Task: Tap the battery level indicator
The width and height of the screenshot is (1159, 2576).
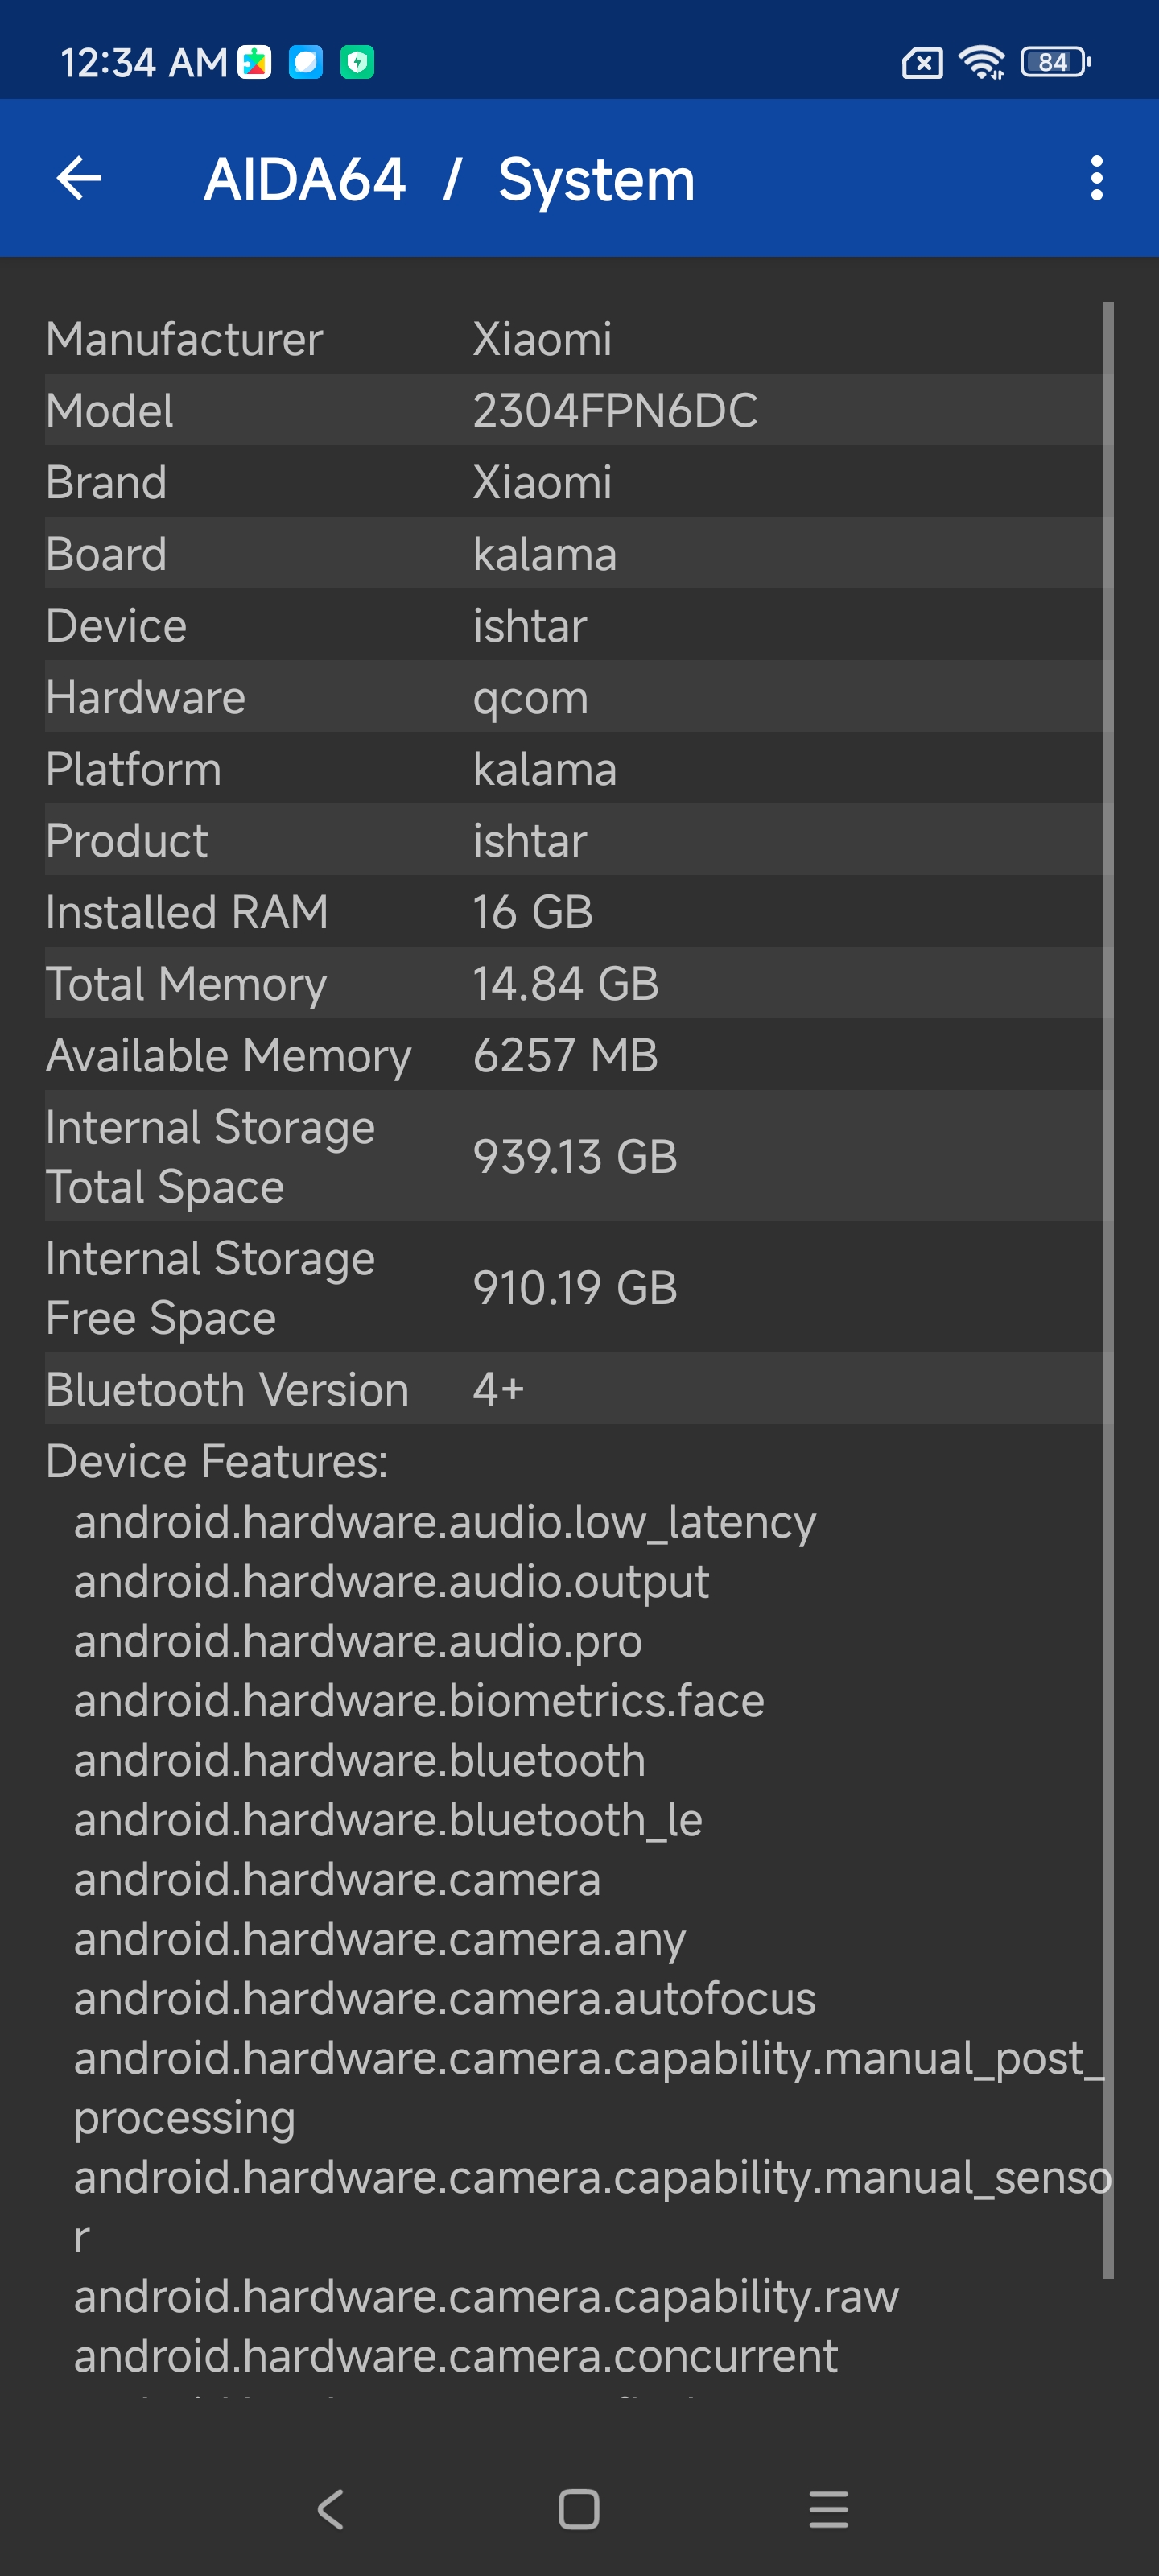Action: point(1054,62)
